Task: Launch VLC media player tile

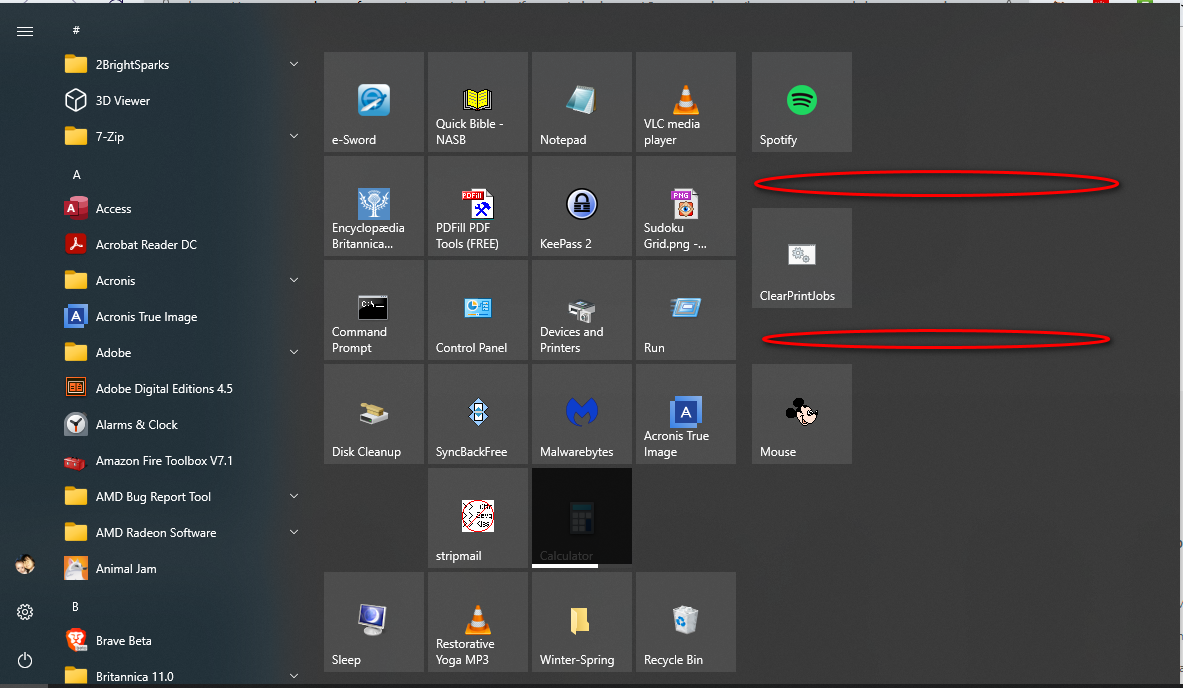Action: [686, 102]
